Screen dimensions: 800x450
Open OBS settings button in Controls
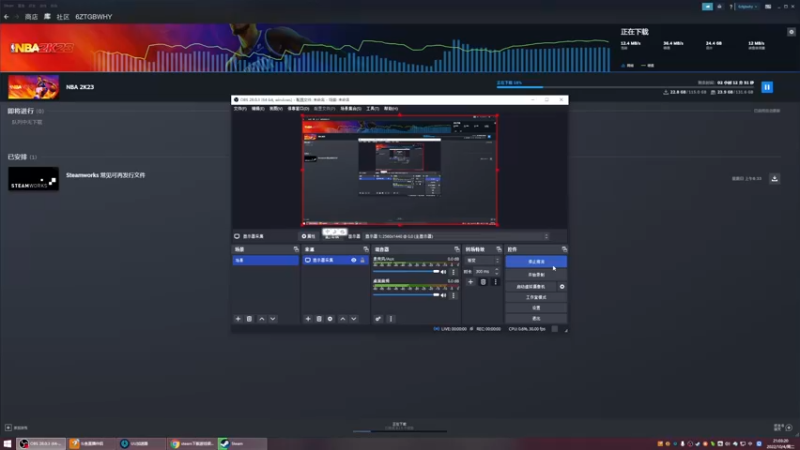coord(536,308)
